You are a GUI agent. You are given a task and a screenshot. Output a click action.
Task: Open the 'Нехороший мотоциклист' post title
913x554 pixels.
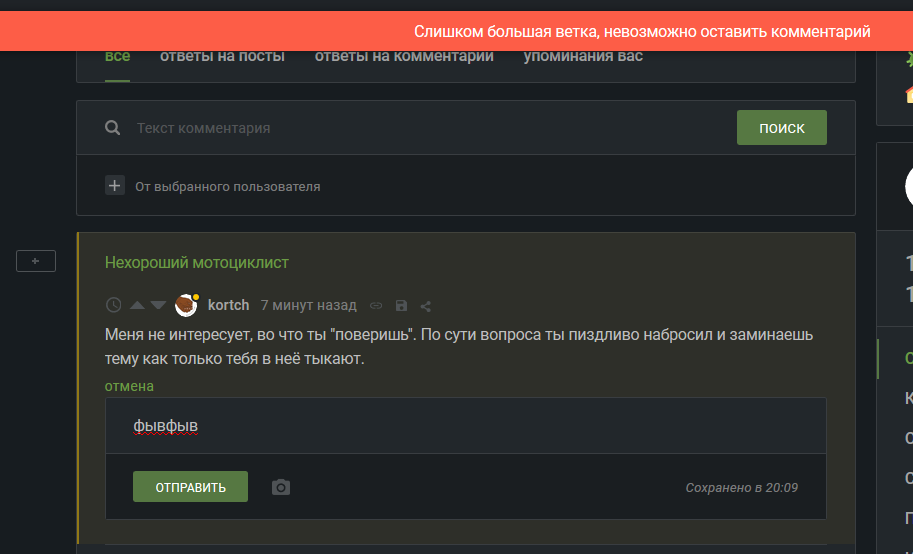197,262
